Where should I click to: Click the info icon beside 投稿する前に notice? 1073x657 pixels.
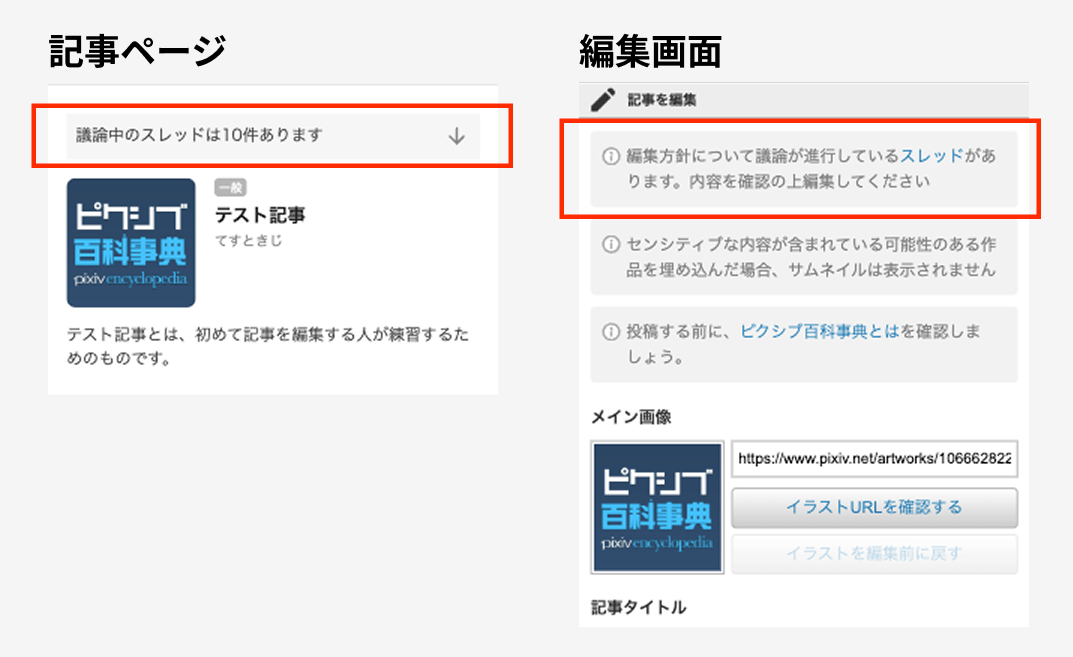click(610, 332)
